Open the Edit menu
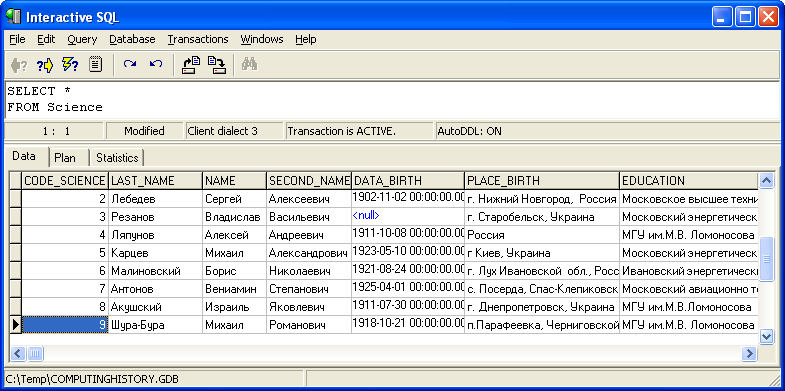Viewport: 785px width, 391px height. pyautogui.click(x=46, y=39)
